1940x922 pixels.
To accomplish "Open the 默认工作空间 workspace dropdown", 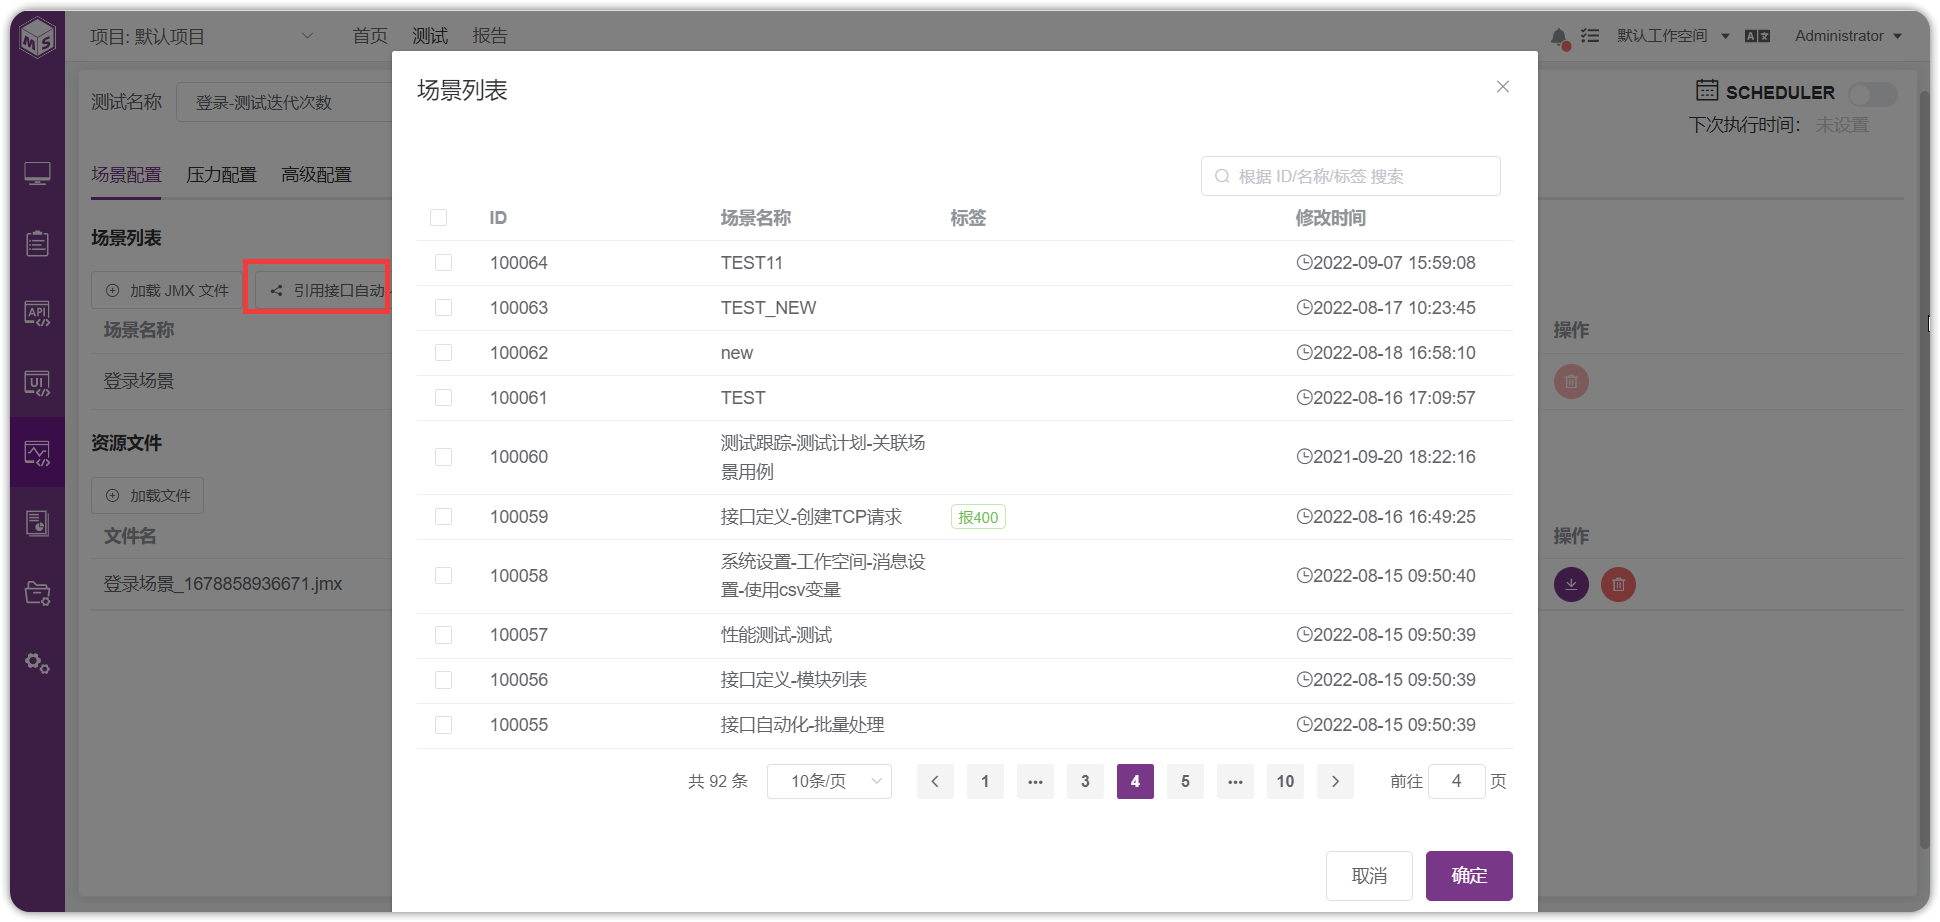I will (x=1673, y=36).
